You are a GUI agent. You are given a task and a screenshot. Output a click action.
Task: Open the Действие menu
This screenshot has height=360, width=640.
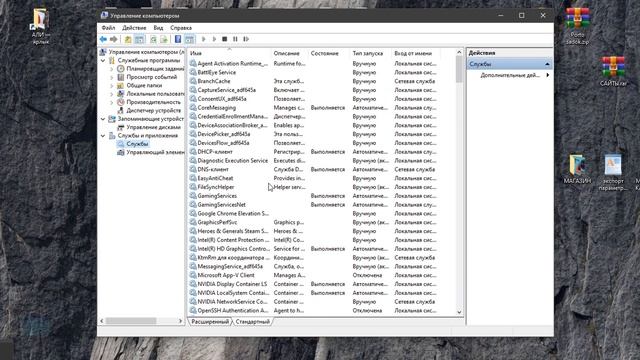pyautogui.click(x=134, y=28)
